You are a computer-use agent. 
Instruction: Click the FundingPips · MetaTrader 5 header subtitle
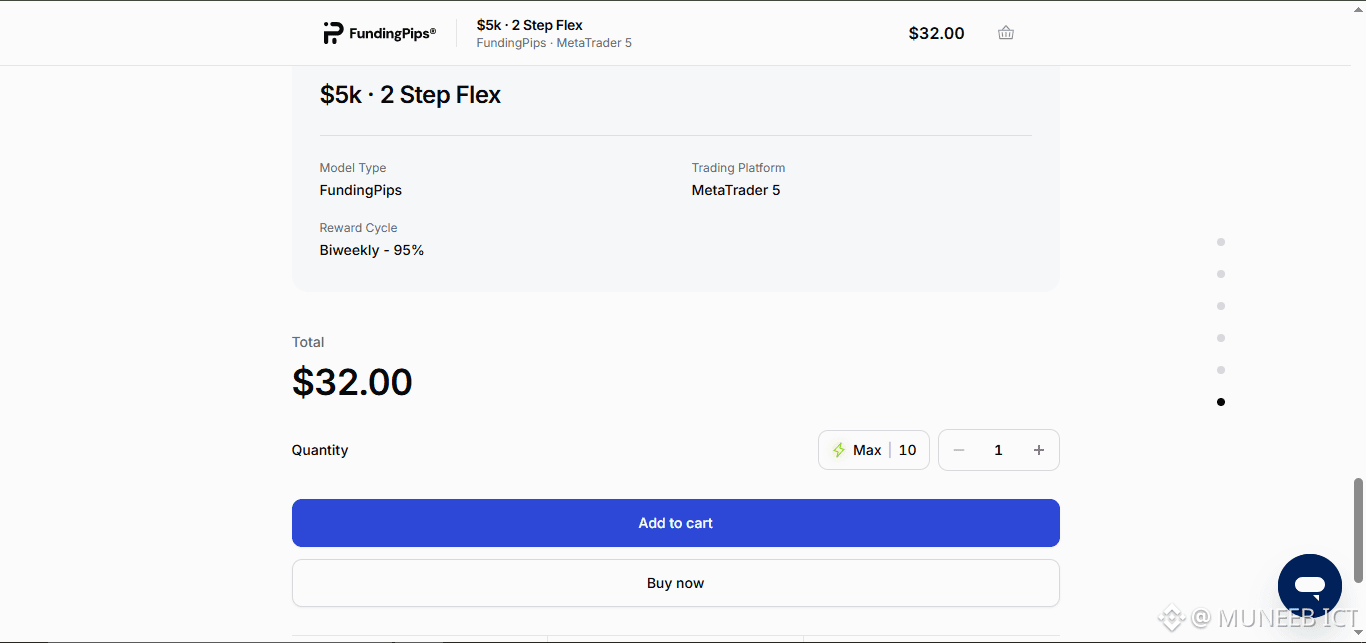coord(554,43)
